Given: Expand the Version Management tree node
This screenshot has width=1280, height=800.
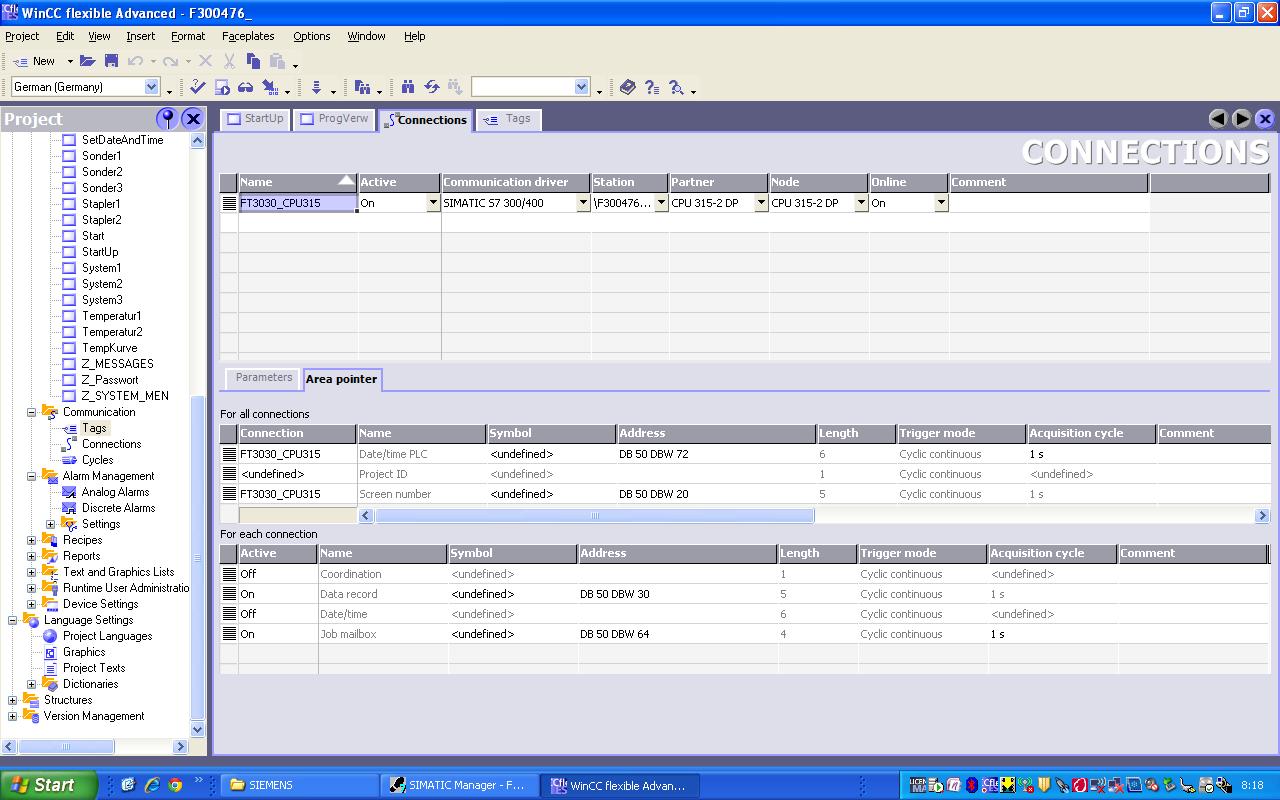Looking at the screenshot, I should (x=12, y=716).
